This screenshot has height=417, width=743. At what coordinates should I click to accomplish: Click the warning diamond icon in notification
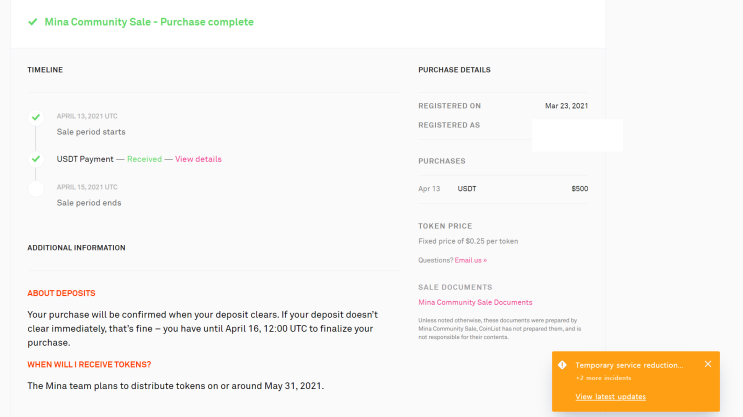point(562,365)
